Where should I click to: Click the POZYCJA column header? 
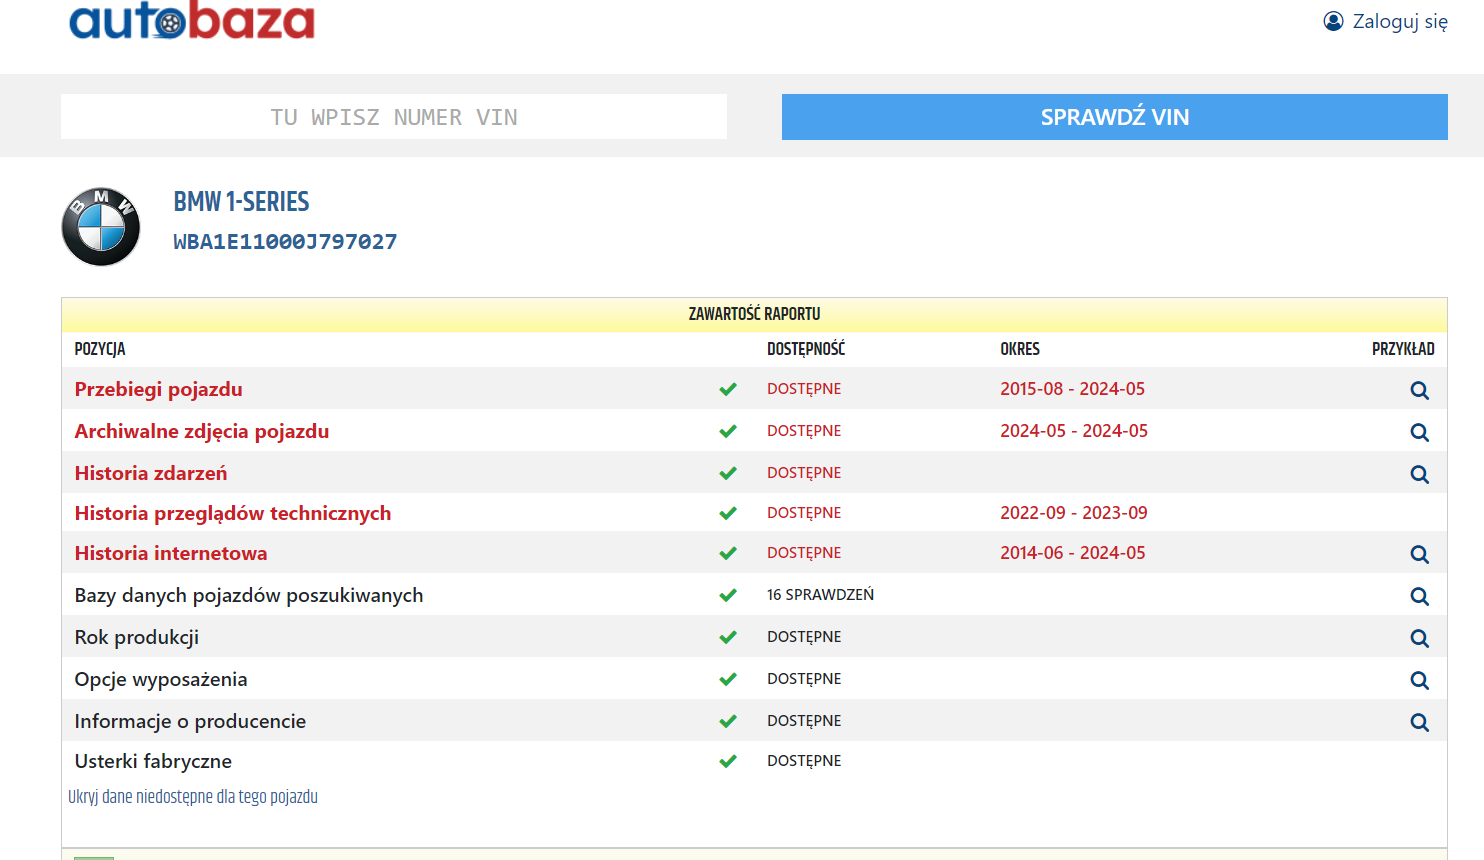click(x=100, y=349)
